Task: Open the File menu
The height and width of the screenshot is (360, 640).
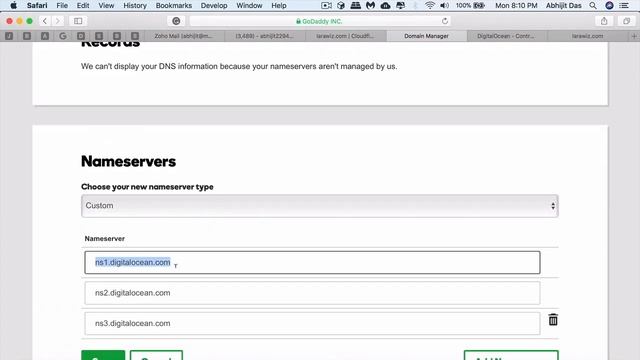Action: coord(62,6)
